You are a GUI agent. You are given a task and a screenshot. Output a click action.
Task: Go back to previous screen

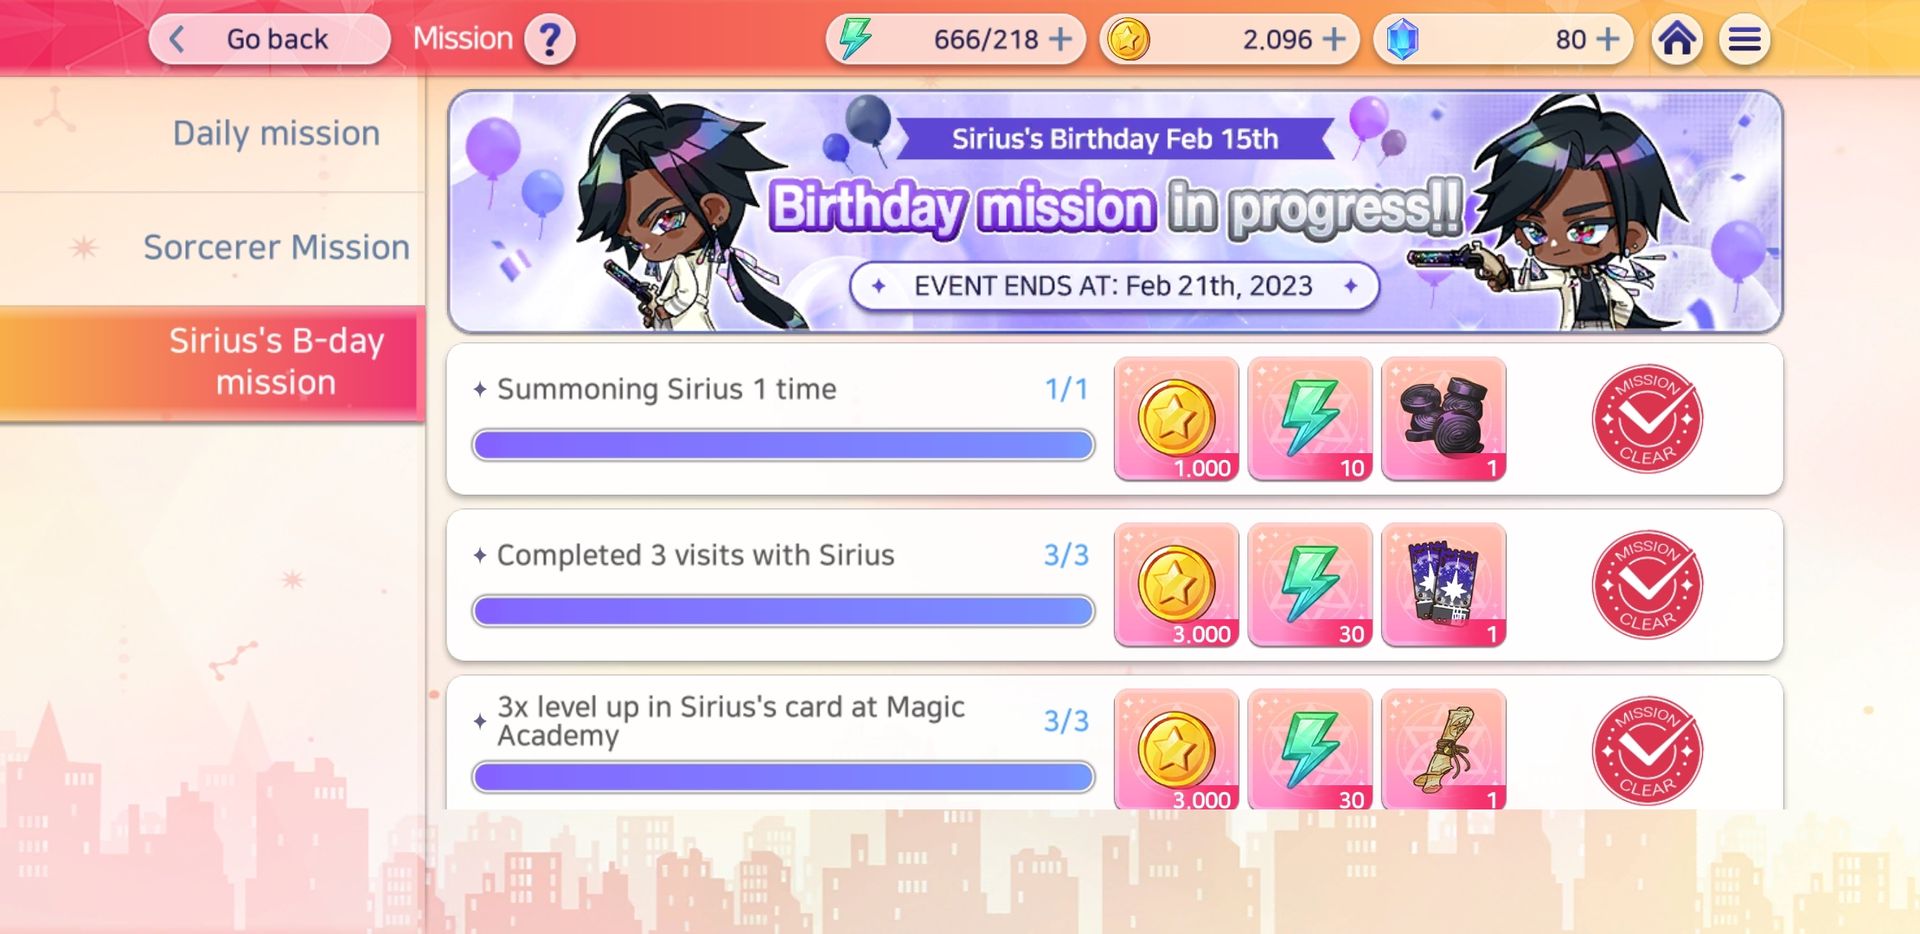[x=269, y=39]
